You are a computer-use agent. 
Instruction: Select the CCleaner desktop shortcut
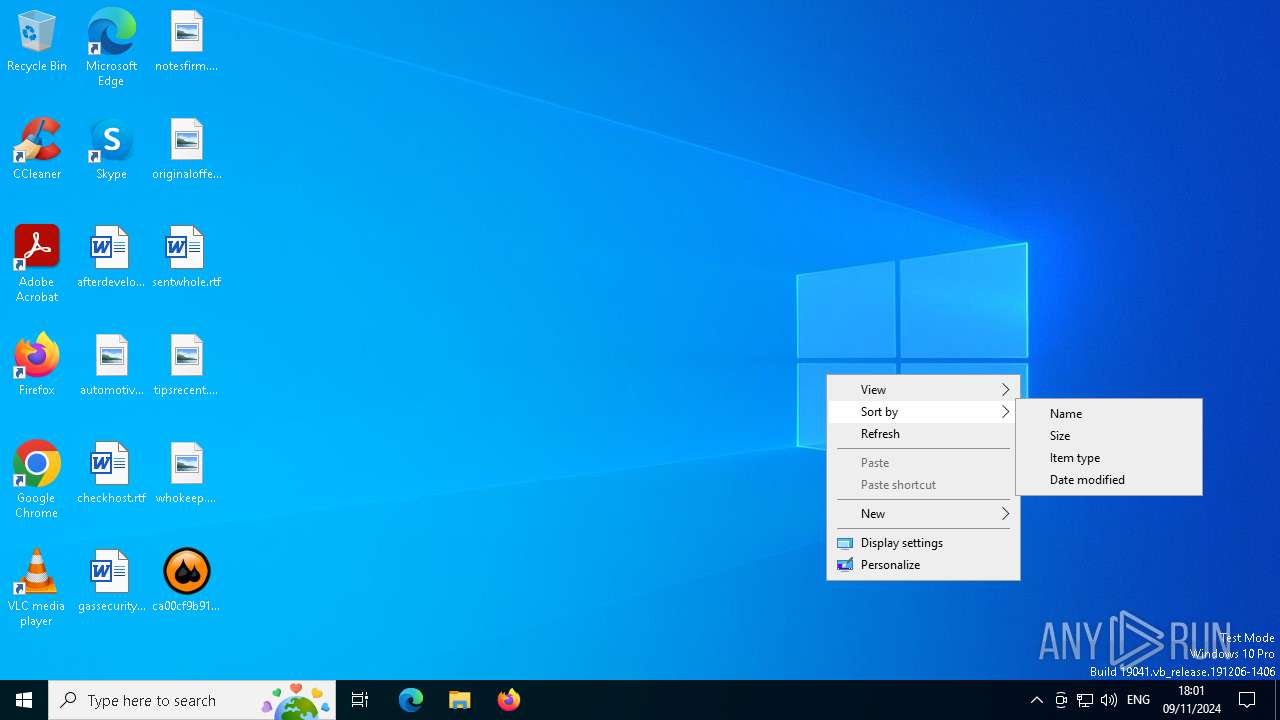point(37,150)
